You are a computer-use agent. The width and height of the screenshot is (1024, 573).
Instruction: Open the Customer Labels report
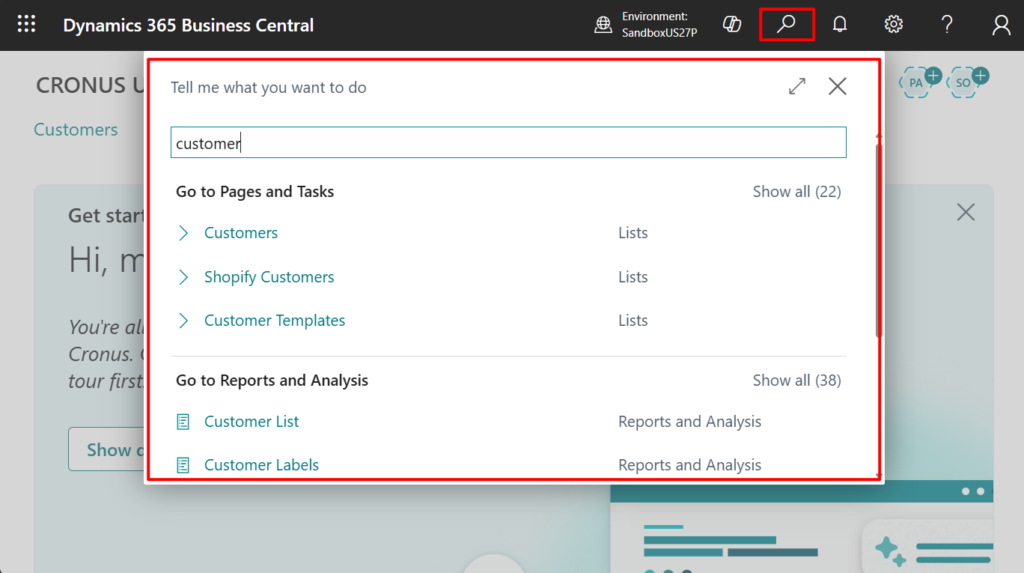(x=261, y=465)
